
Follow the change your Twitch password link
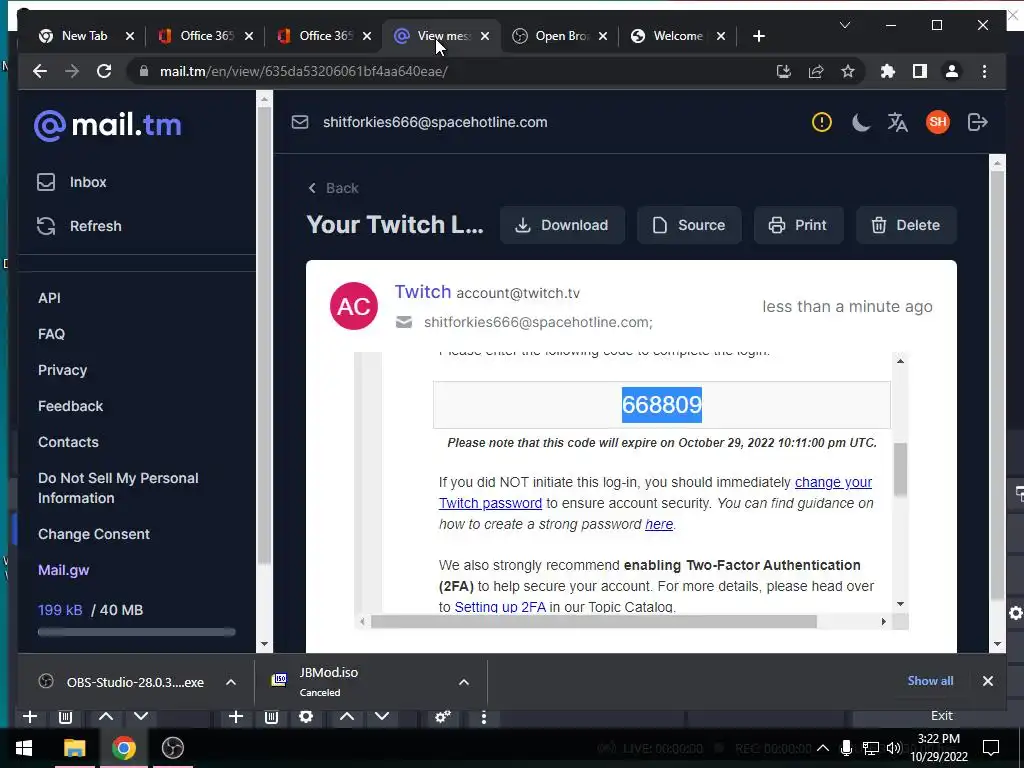click(655, 492)
